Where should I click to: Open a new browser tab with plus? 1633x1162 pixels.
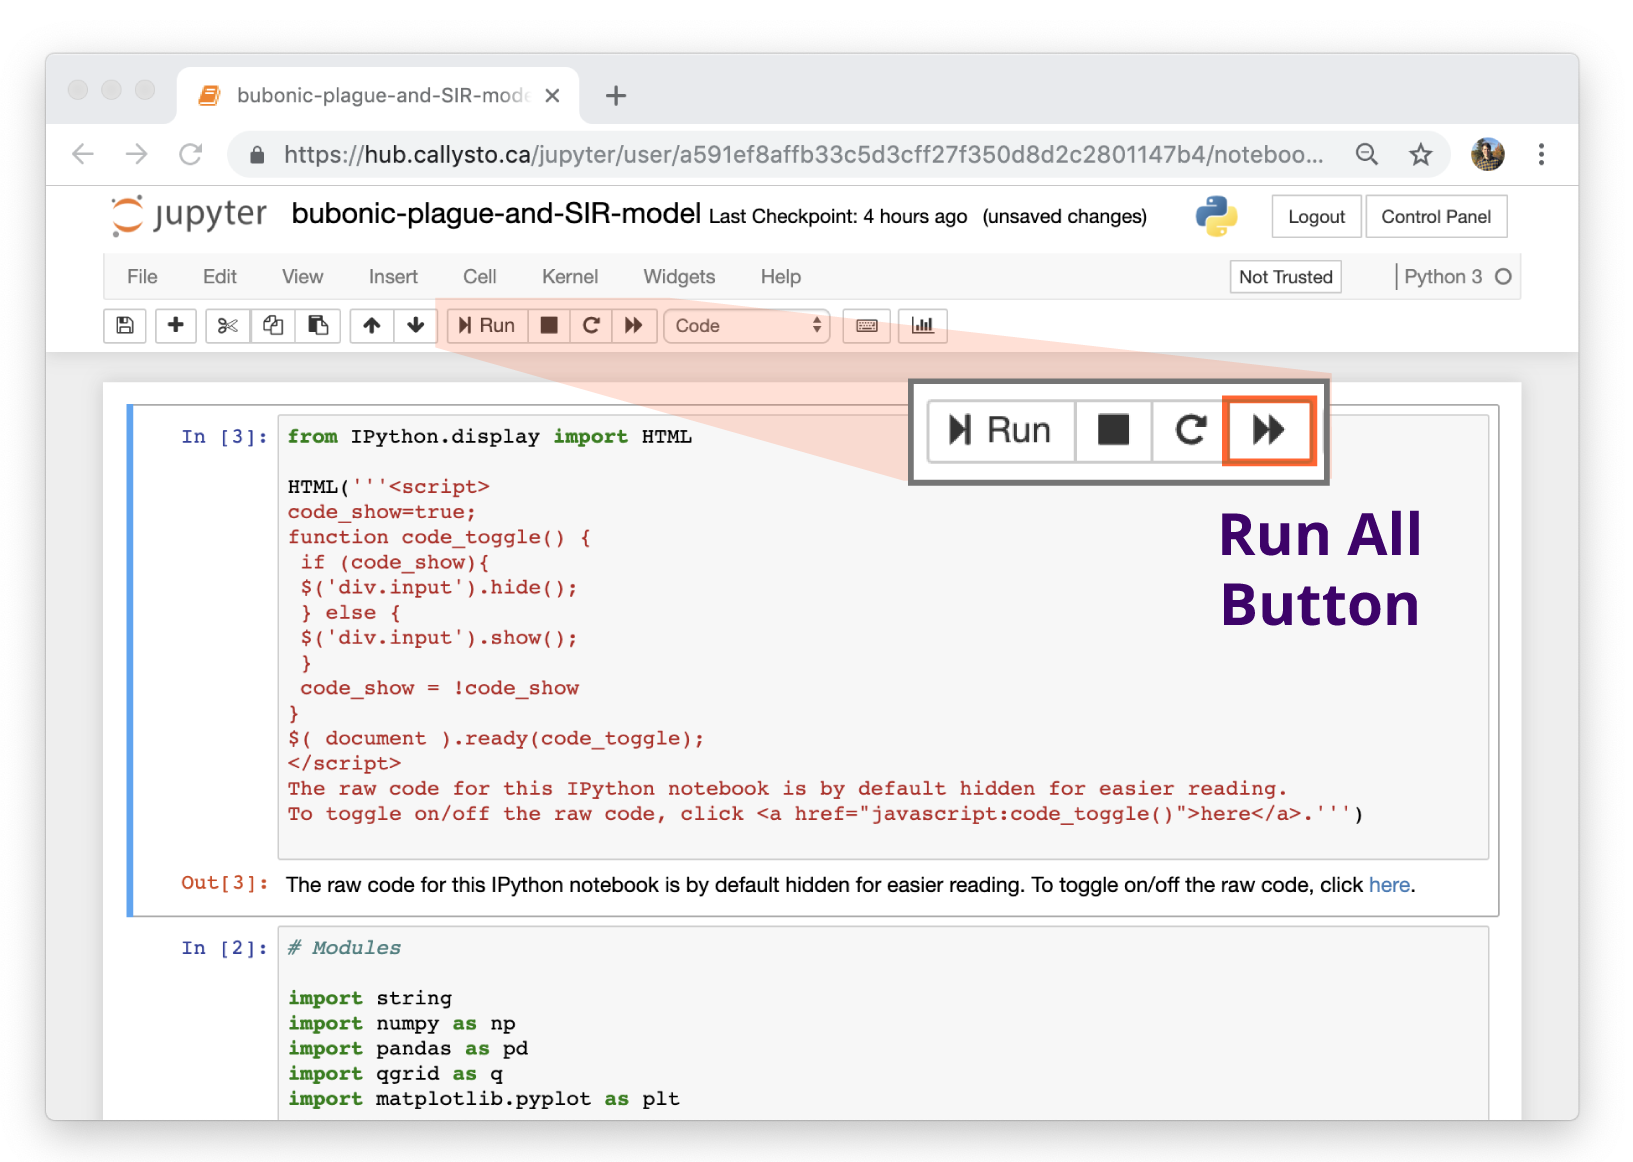click(616, 96)
